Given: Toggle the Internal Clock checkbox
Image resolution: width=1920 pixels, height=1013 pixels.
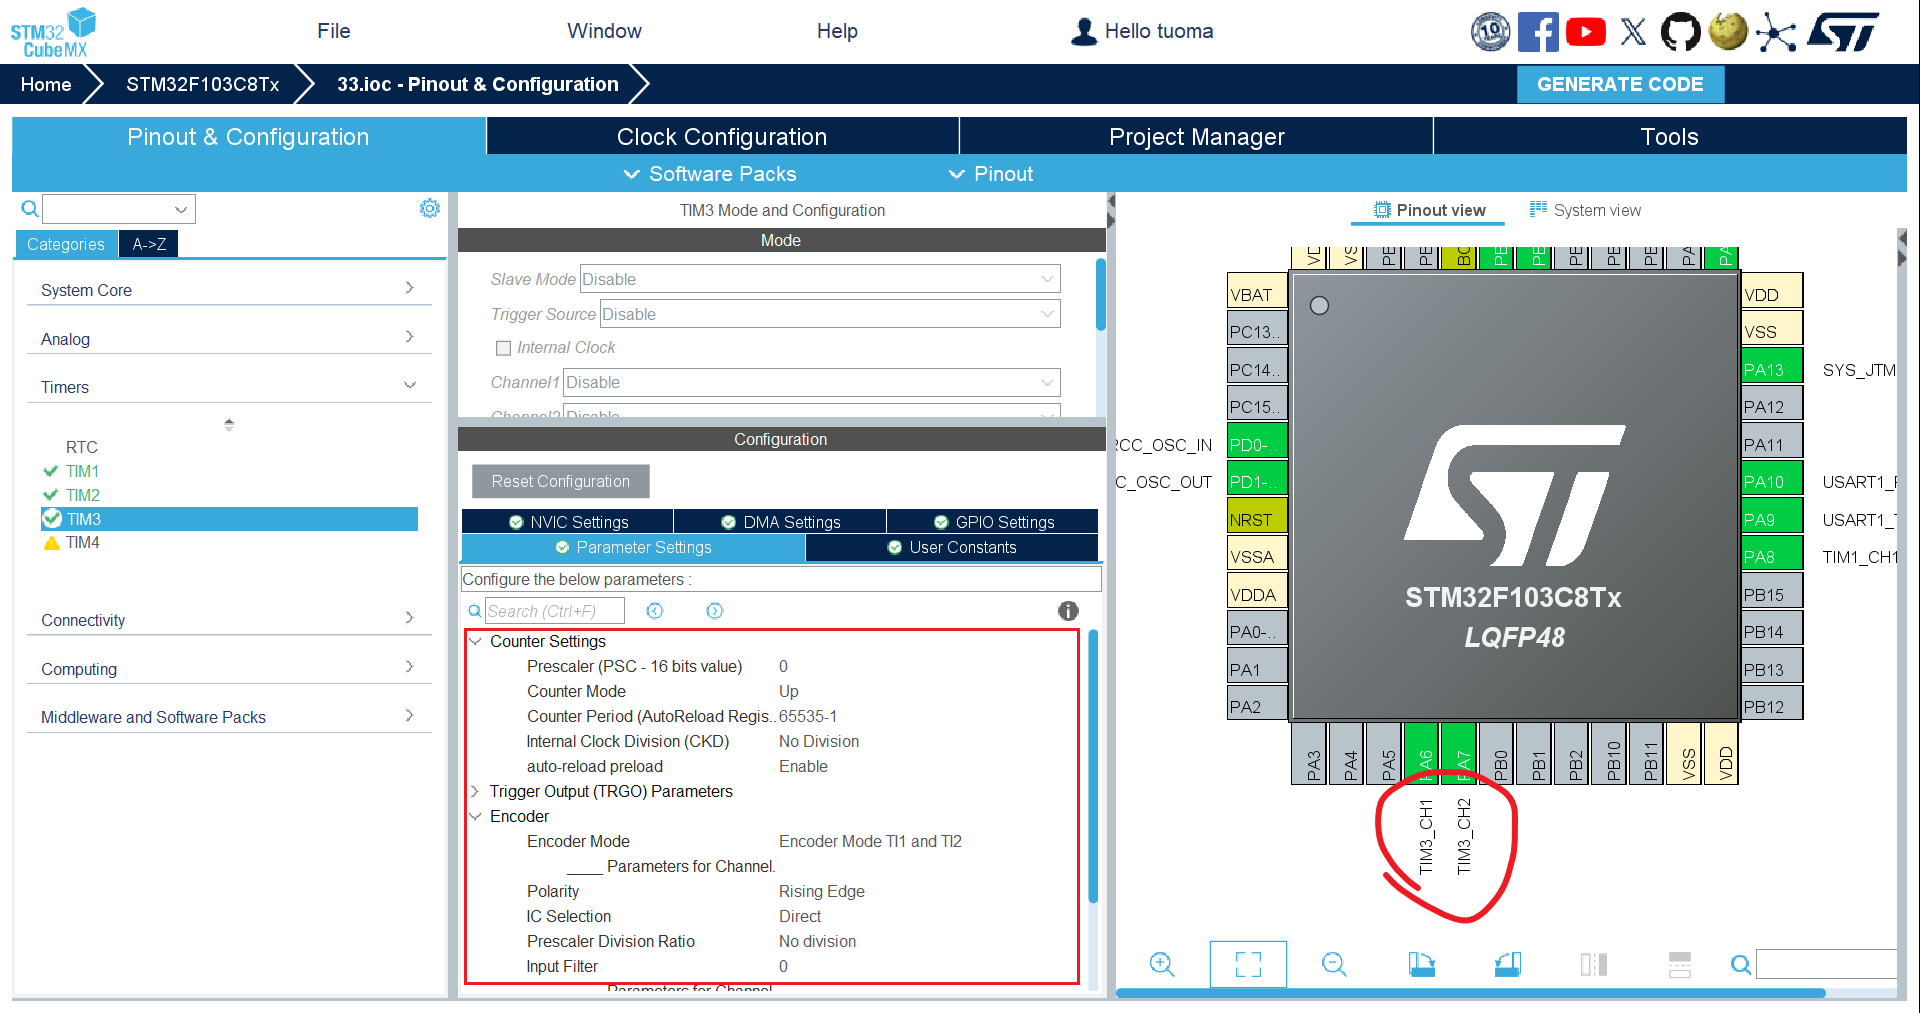Looking at the screenshot, I should tap(504, 348).
